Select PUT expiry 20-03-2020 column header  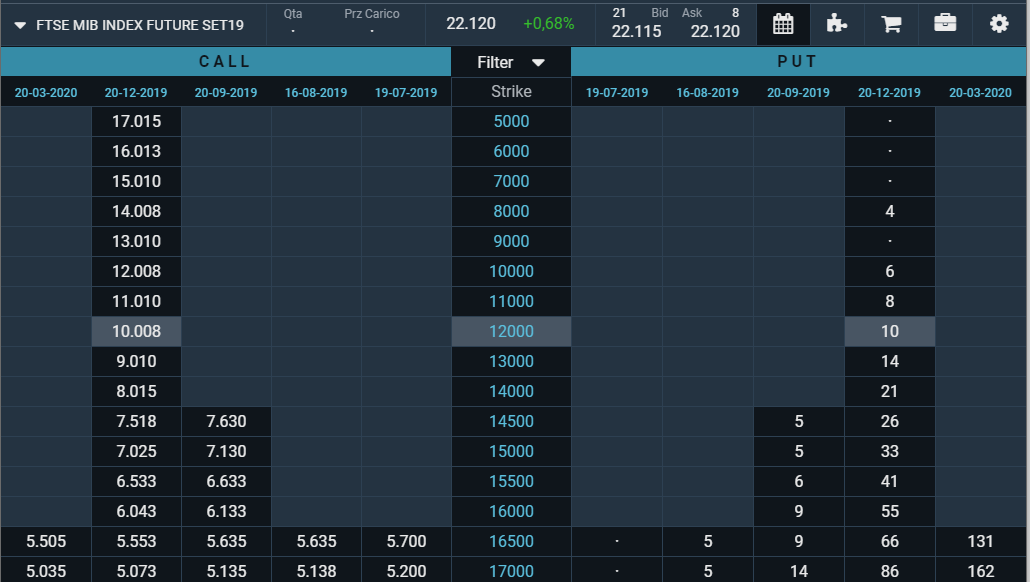980,93
